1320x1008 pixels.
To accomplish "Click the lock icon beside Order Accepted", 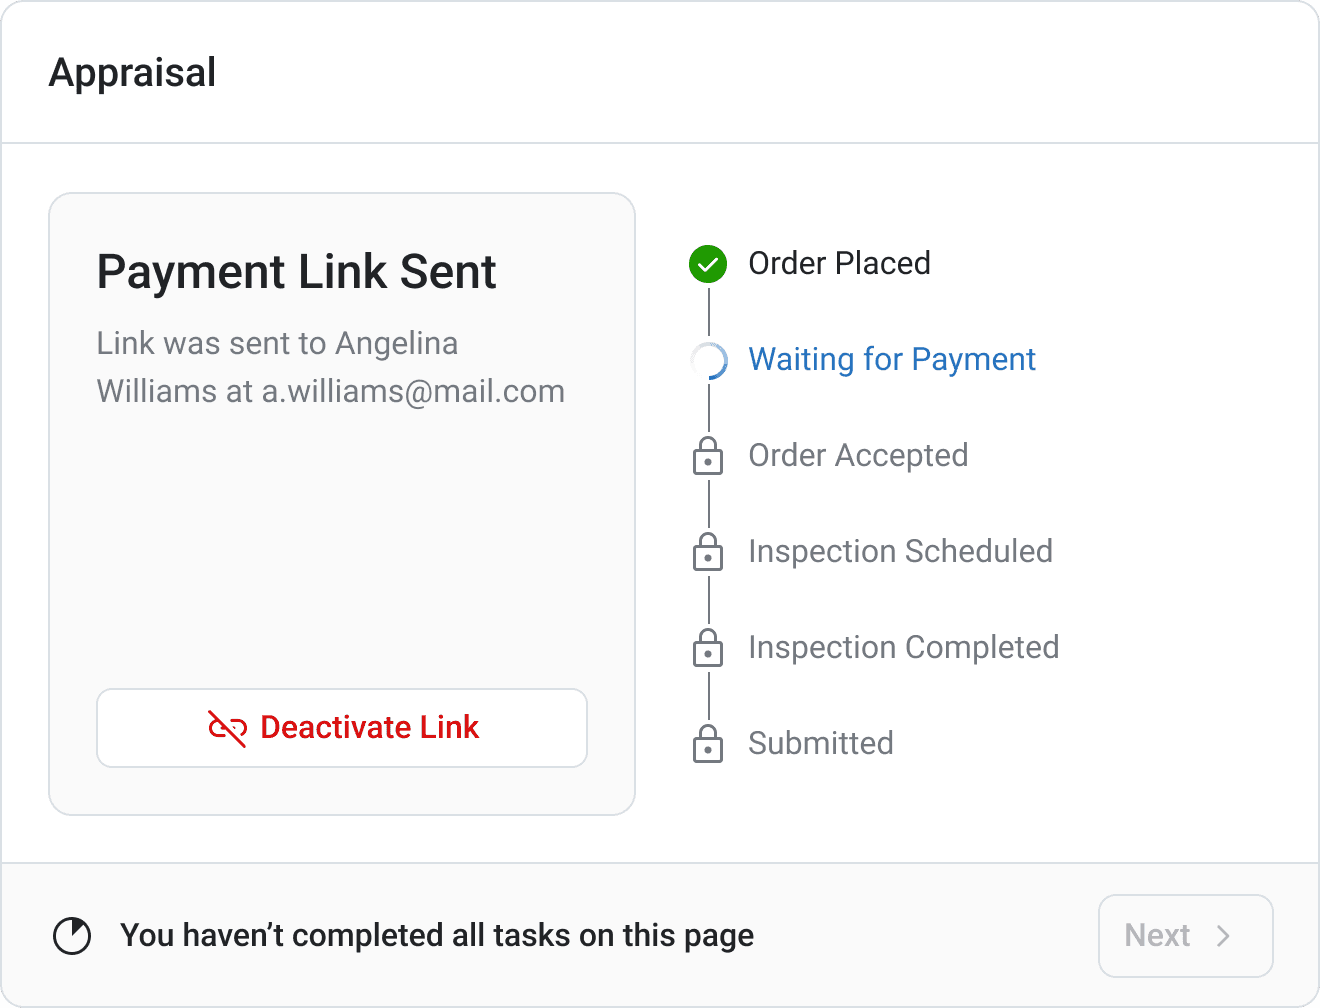I will pos(708,456).
